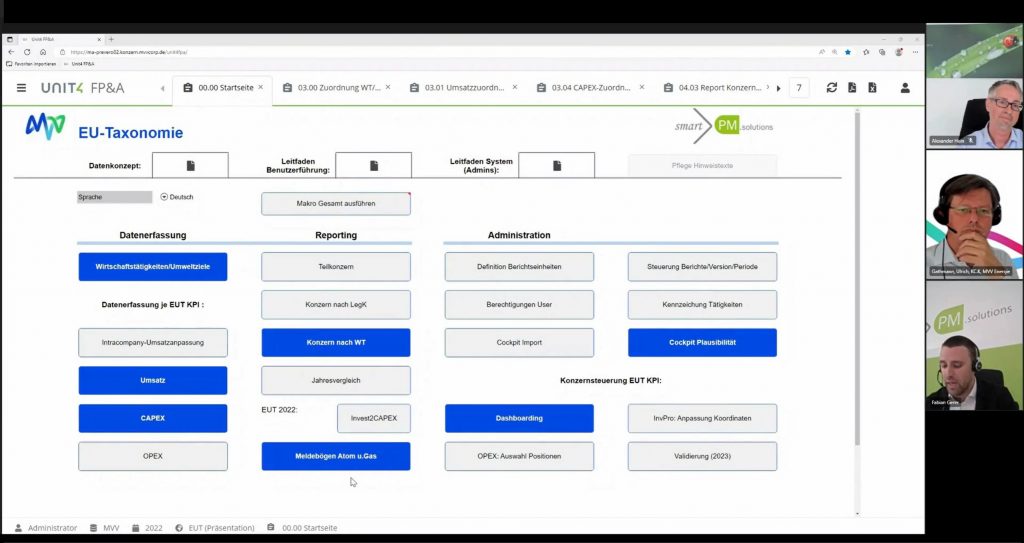Click the Makro Gesamt ausführen button

click(x=336, y=204)
